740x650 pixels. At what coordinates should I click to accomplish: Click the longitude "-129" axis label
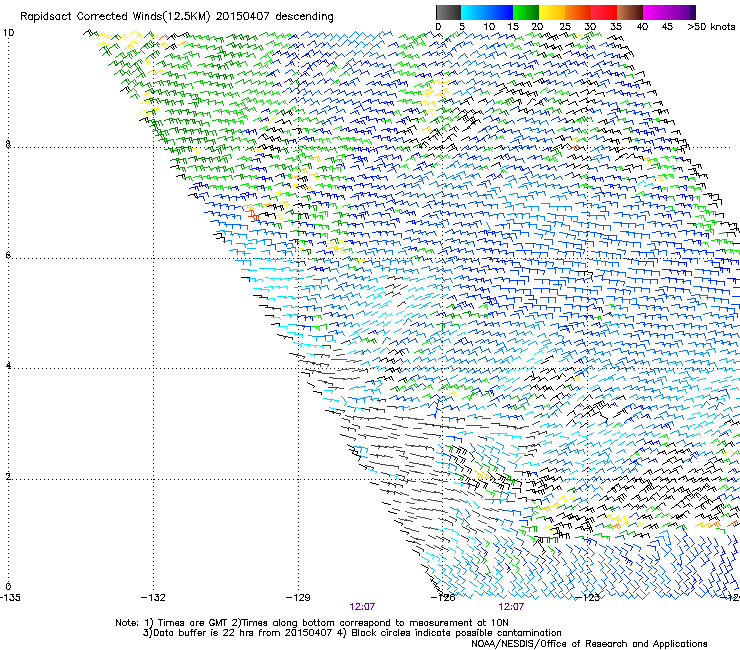point(298,598)
